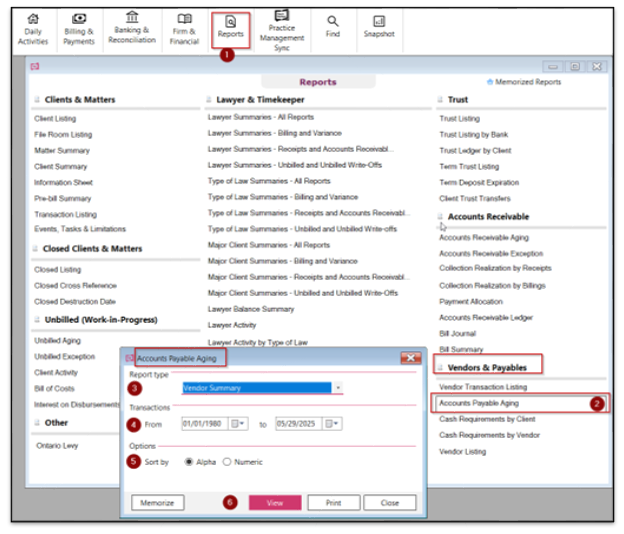
Task: Click the Print button in dialog
Action: click(x=333, y=503)
